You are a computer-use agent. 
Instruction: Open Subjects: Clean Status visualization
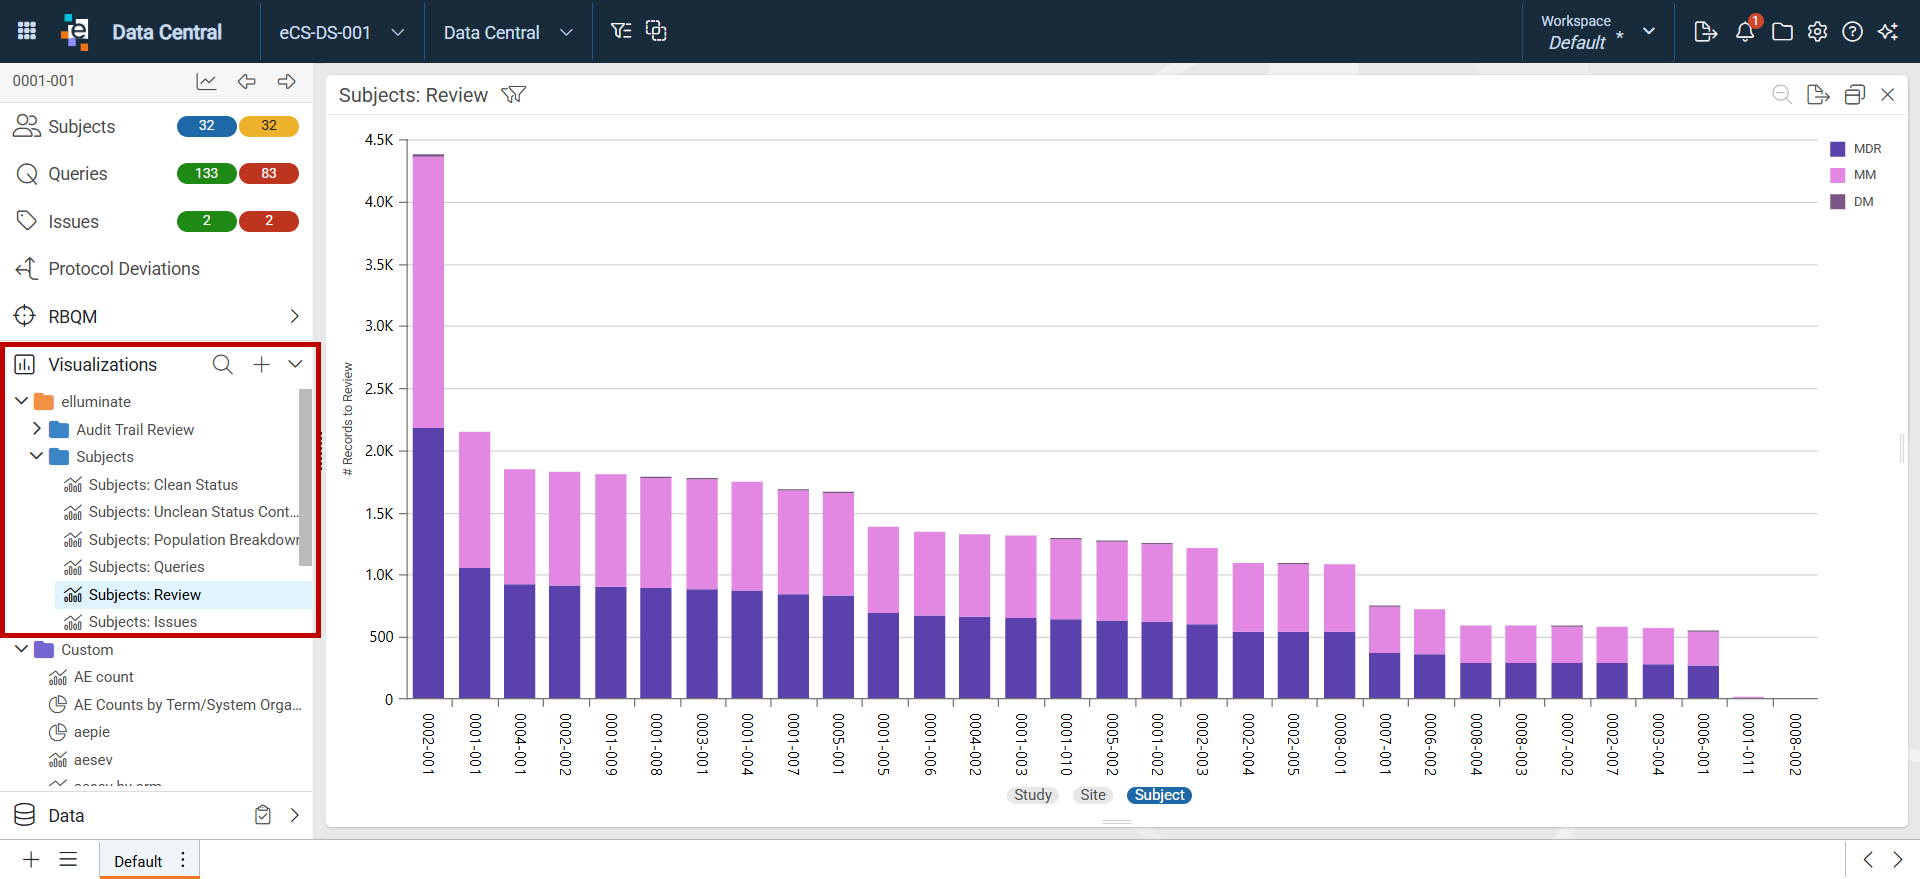(163, 484)
